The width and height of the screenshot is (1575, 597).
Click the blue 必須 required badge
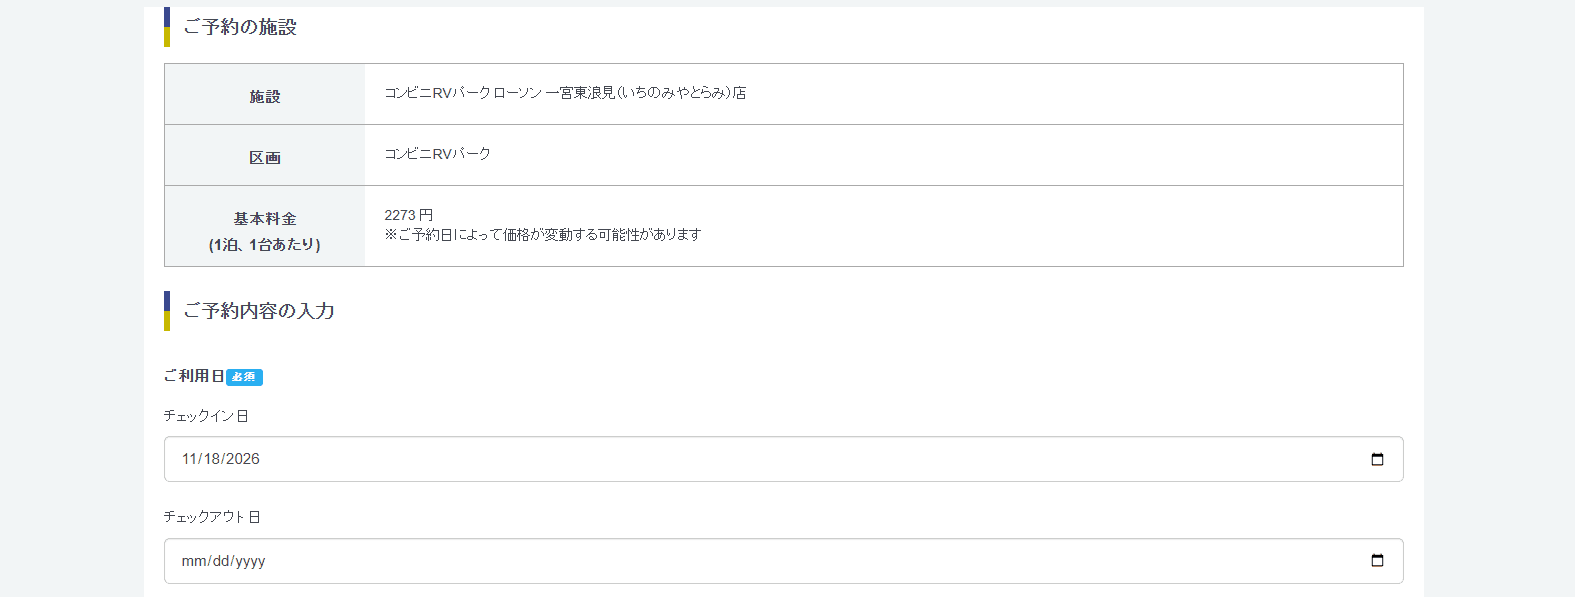click(x=244, y=377)
